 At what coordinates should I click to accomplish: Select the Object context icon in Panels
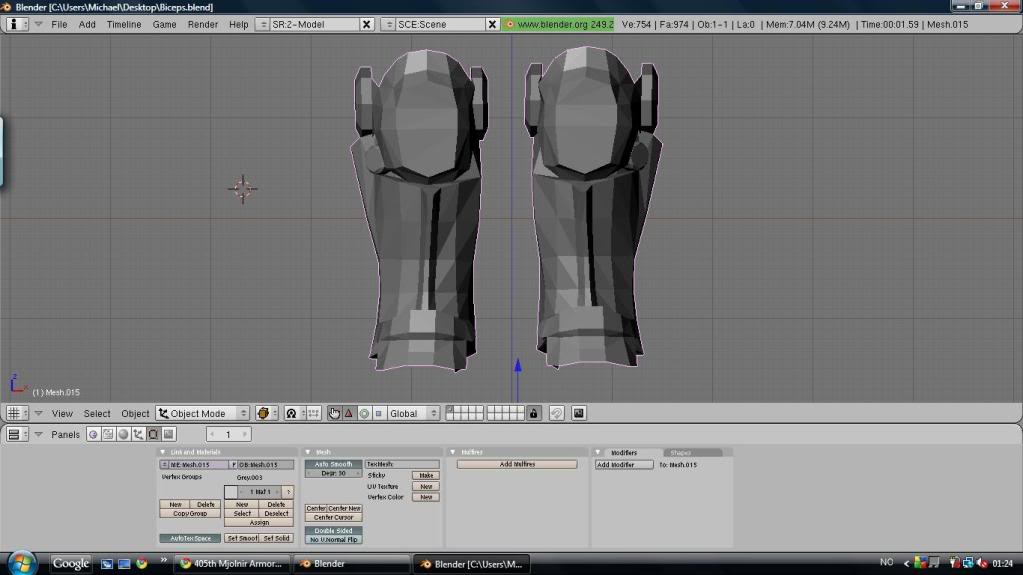138,434
